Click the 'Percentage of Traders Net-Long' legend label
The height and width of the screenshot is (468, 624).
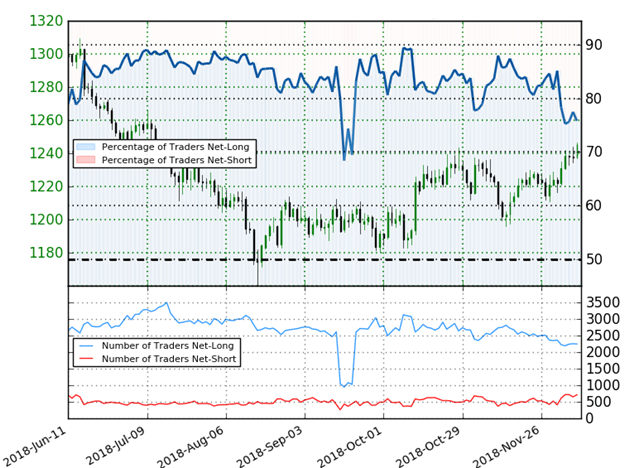tap(176, 147)
